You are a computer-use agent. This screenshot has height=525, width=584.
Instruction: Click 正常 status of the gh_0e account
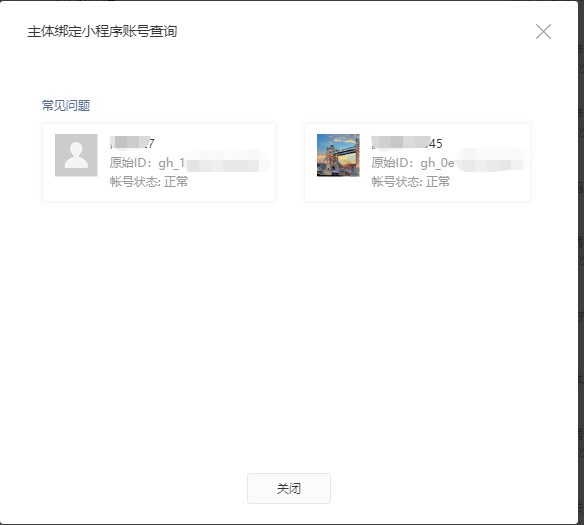pos(438,182)
